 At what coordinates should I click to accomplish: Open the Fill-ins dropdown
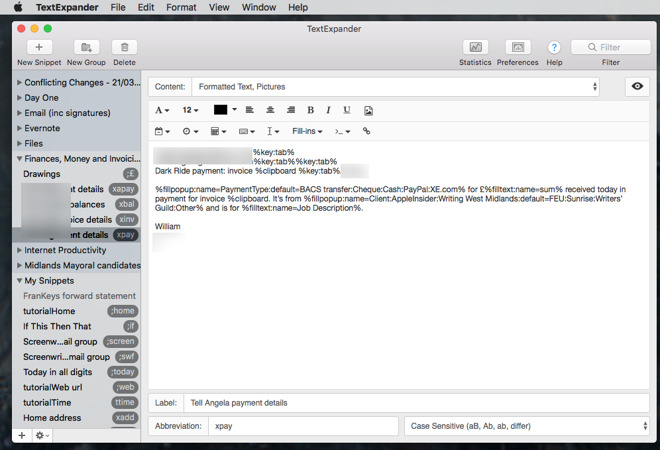click(x=307, y=131)
